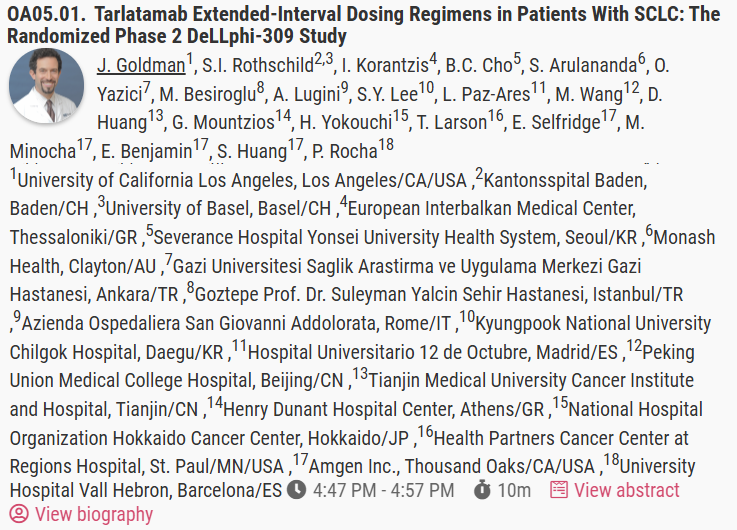Open the View biography link
Image resolution: width=737 pixels, height=530 pixels.
click(94, 514)
